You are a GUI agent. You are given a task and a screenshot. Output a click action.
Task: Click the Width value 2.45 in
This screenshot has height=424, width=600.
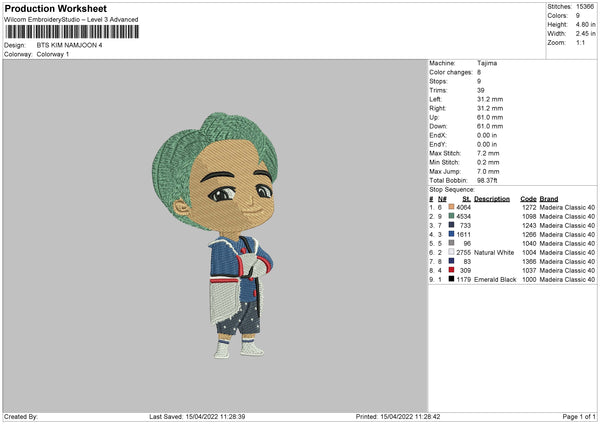pos(585,34)
